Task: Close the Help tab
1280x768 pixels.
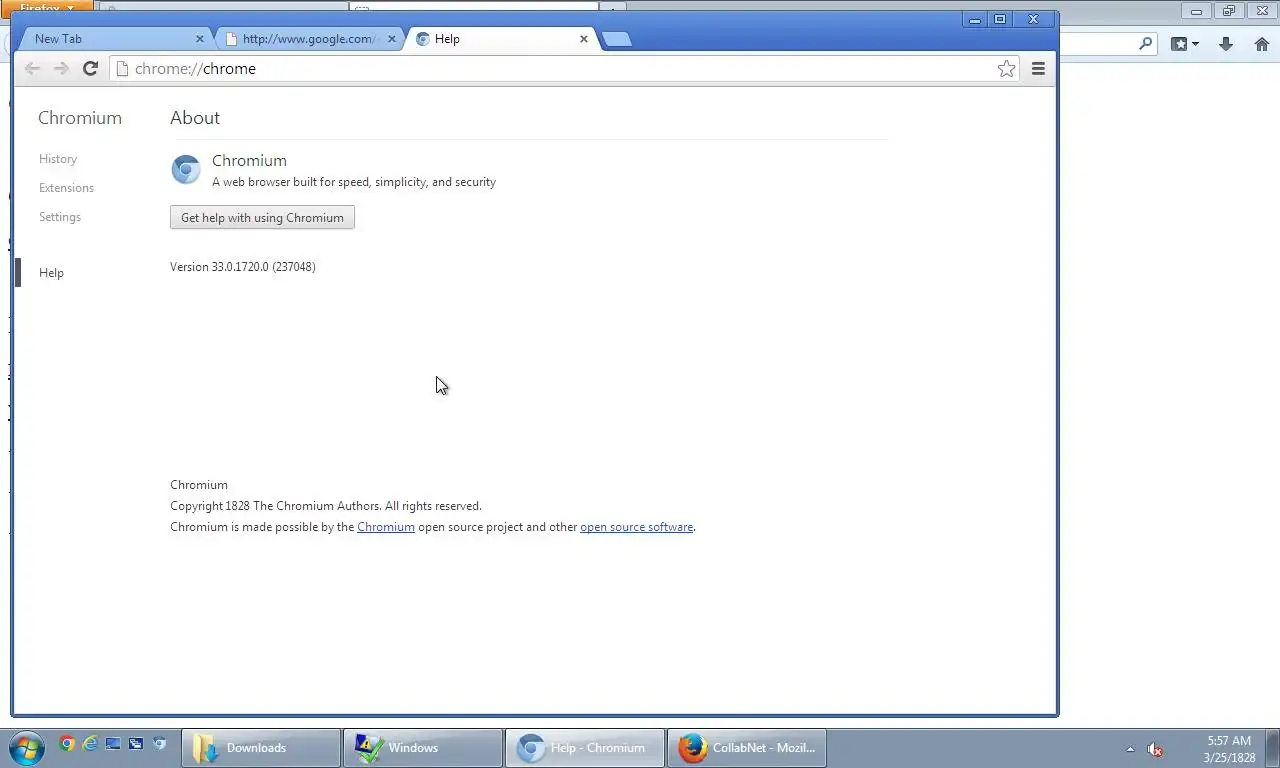Action: point(584,39)
